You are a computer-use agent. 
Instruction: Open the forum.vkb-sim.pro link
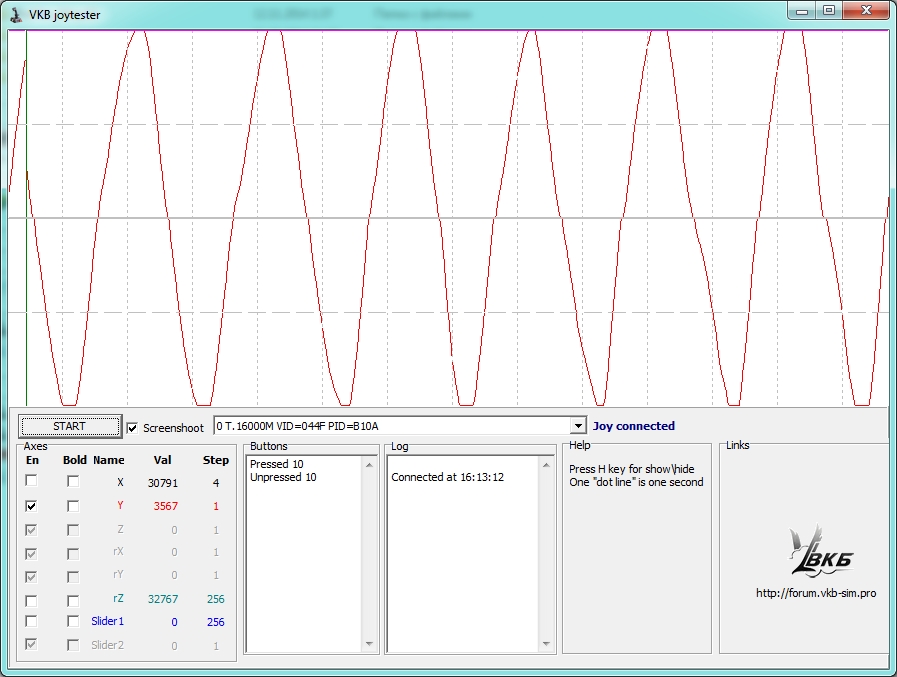point(816,593)
